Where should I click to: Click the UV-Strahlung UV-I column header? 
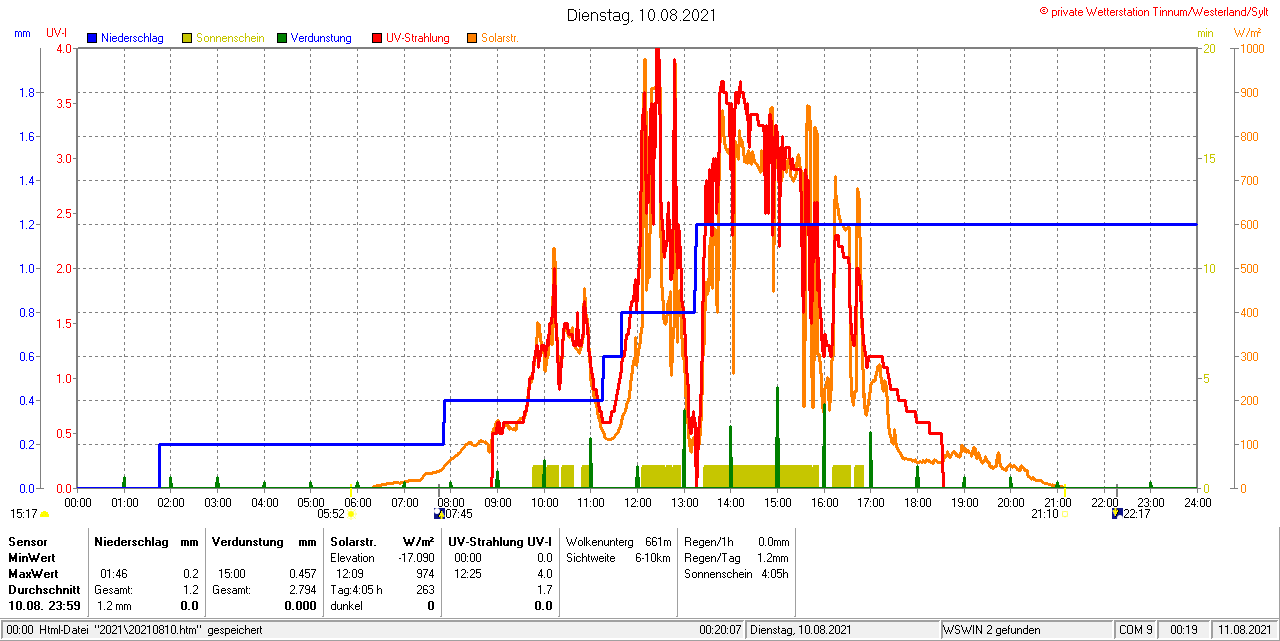click(x=500, y=542)
